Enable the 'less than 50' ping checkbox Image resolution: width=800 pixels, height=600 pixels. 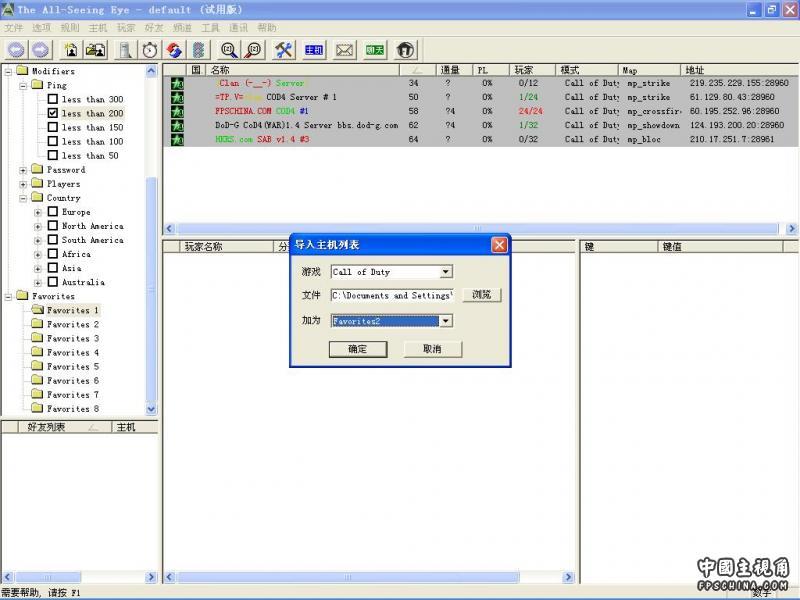(53, 155)
